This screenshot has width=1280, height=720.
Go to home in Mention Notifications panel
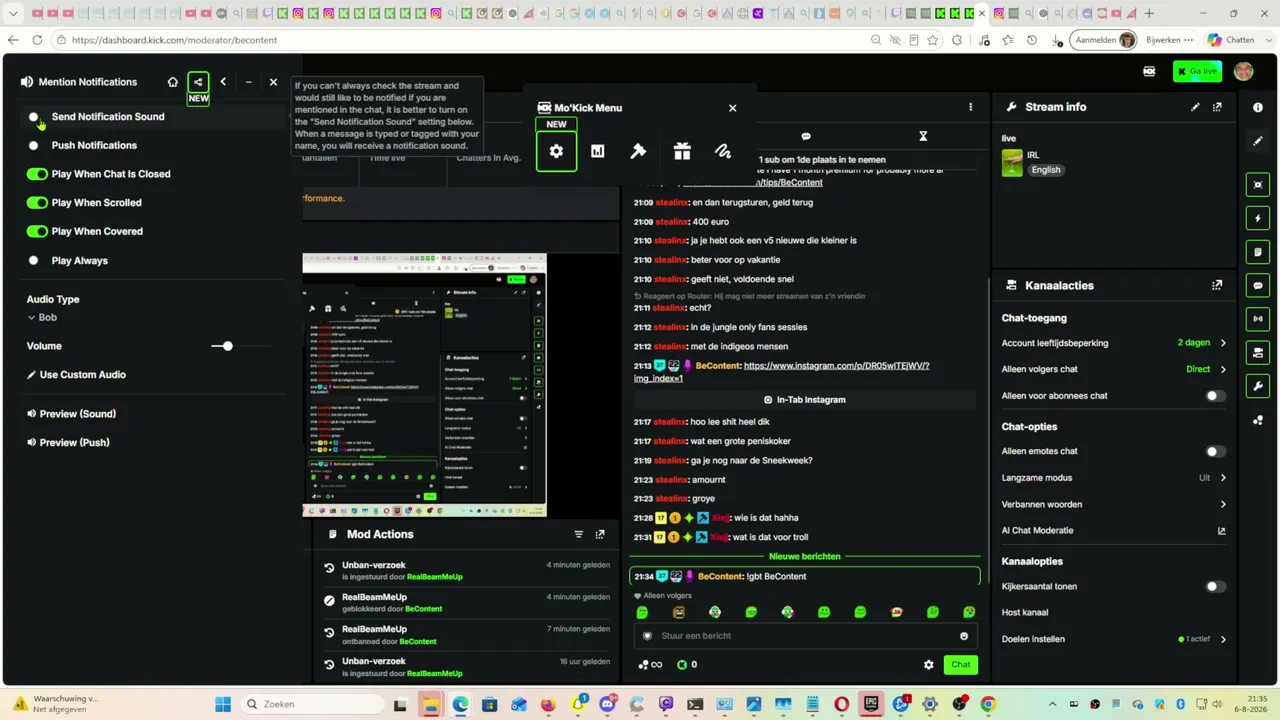tap(172, 82)
